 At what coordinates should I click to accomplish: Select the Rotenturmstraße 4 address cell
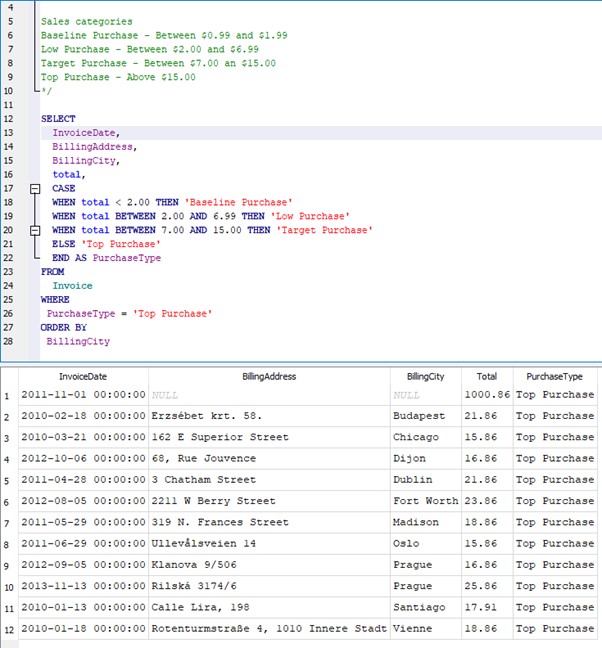tap(268, 629)
